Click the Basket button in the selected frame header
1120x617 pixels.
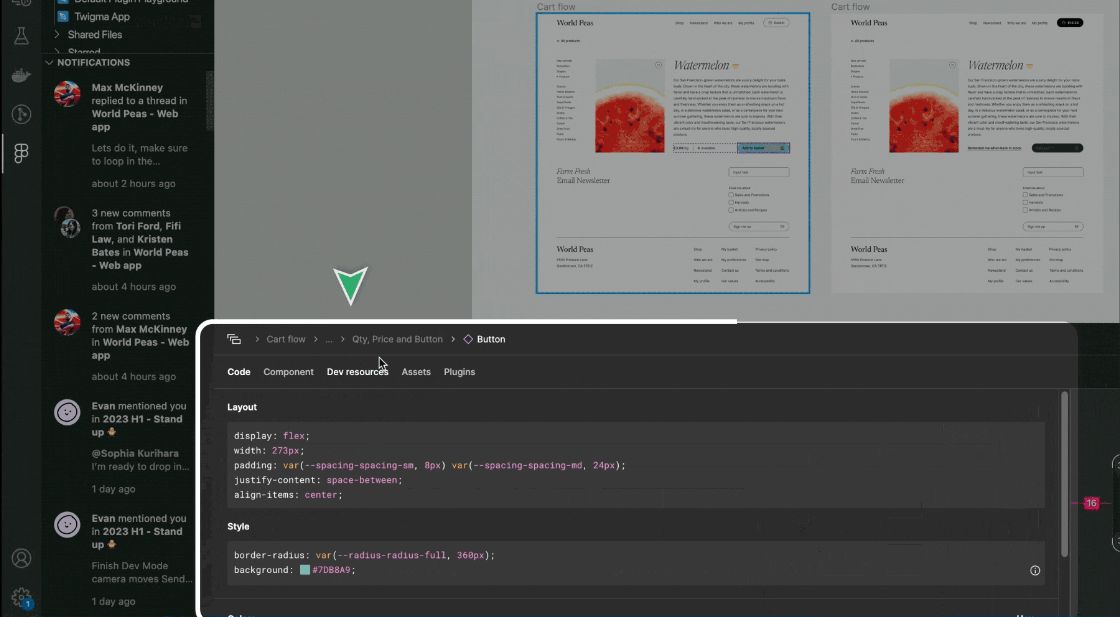click(x=776, y=23)
